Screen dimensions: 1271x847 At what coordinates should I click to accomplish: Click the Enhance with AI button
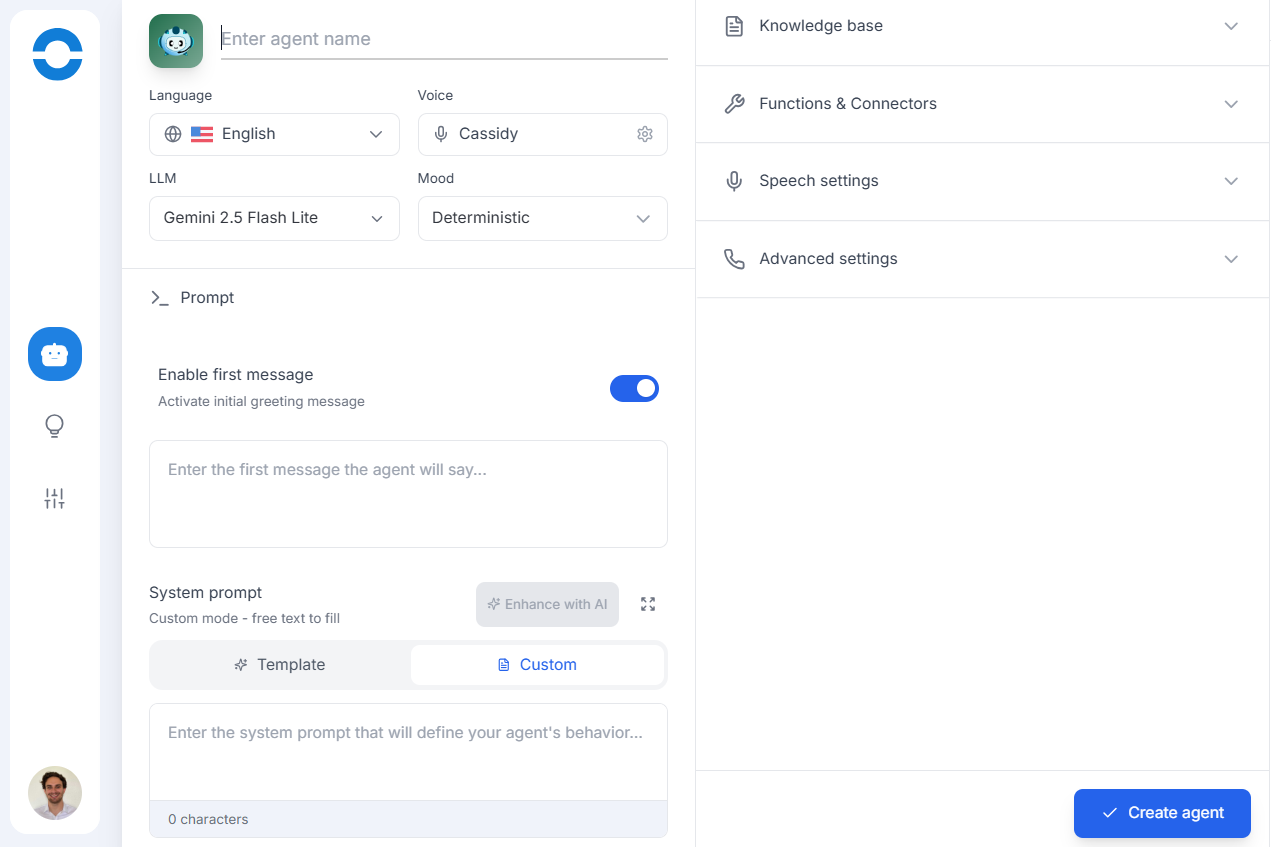(547, 604)
